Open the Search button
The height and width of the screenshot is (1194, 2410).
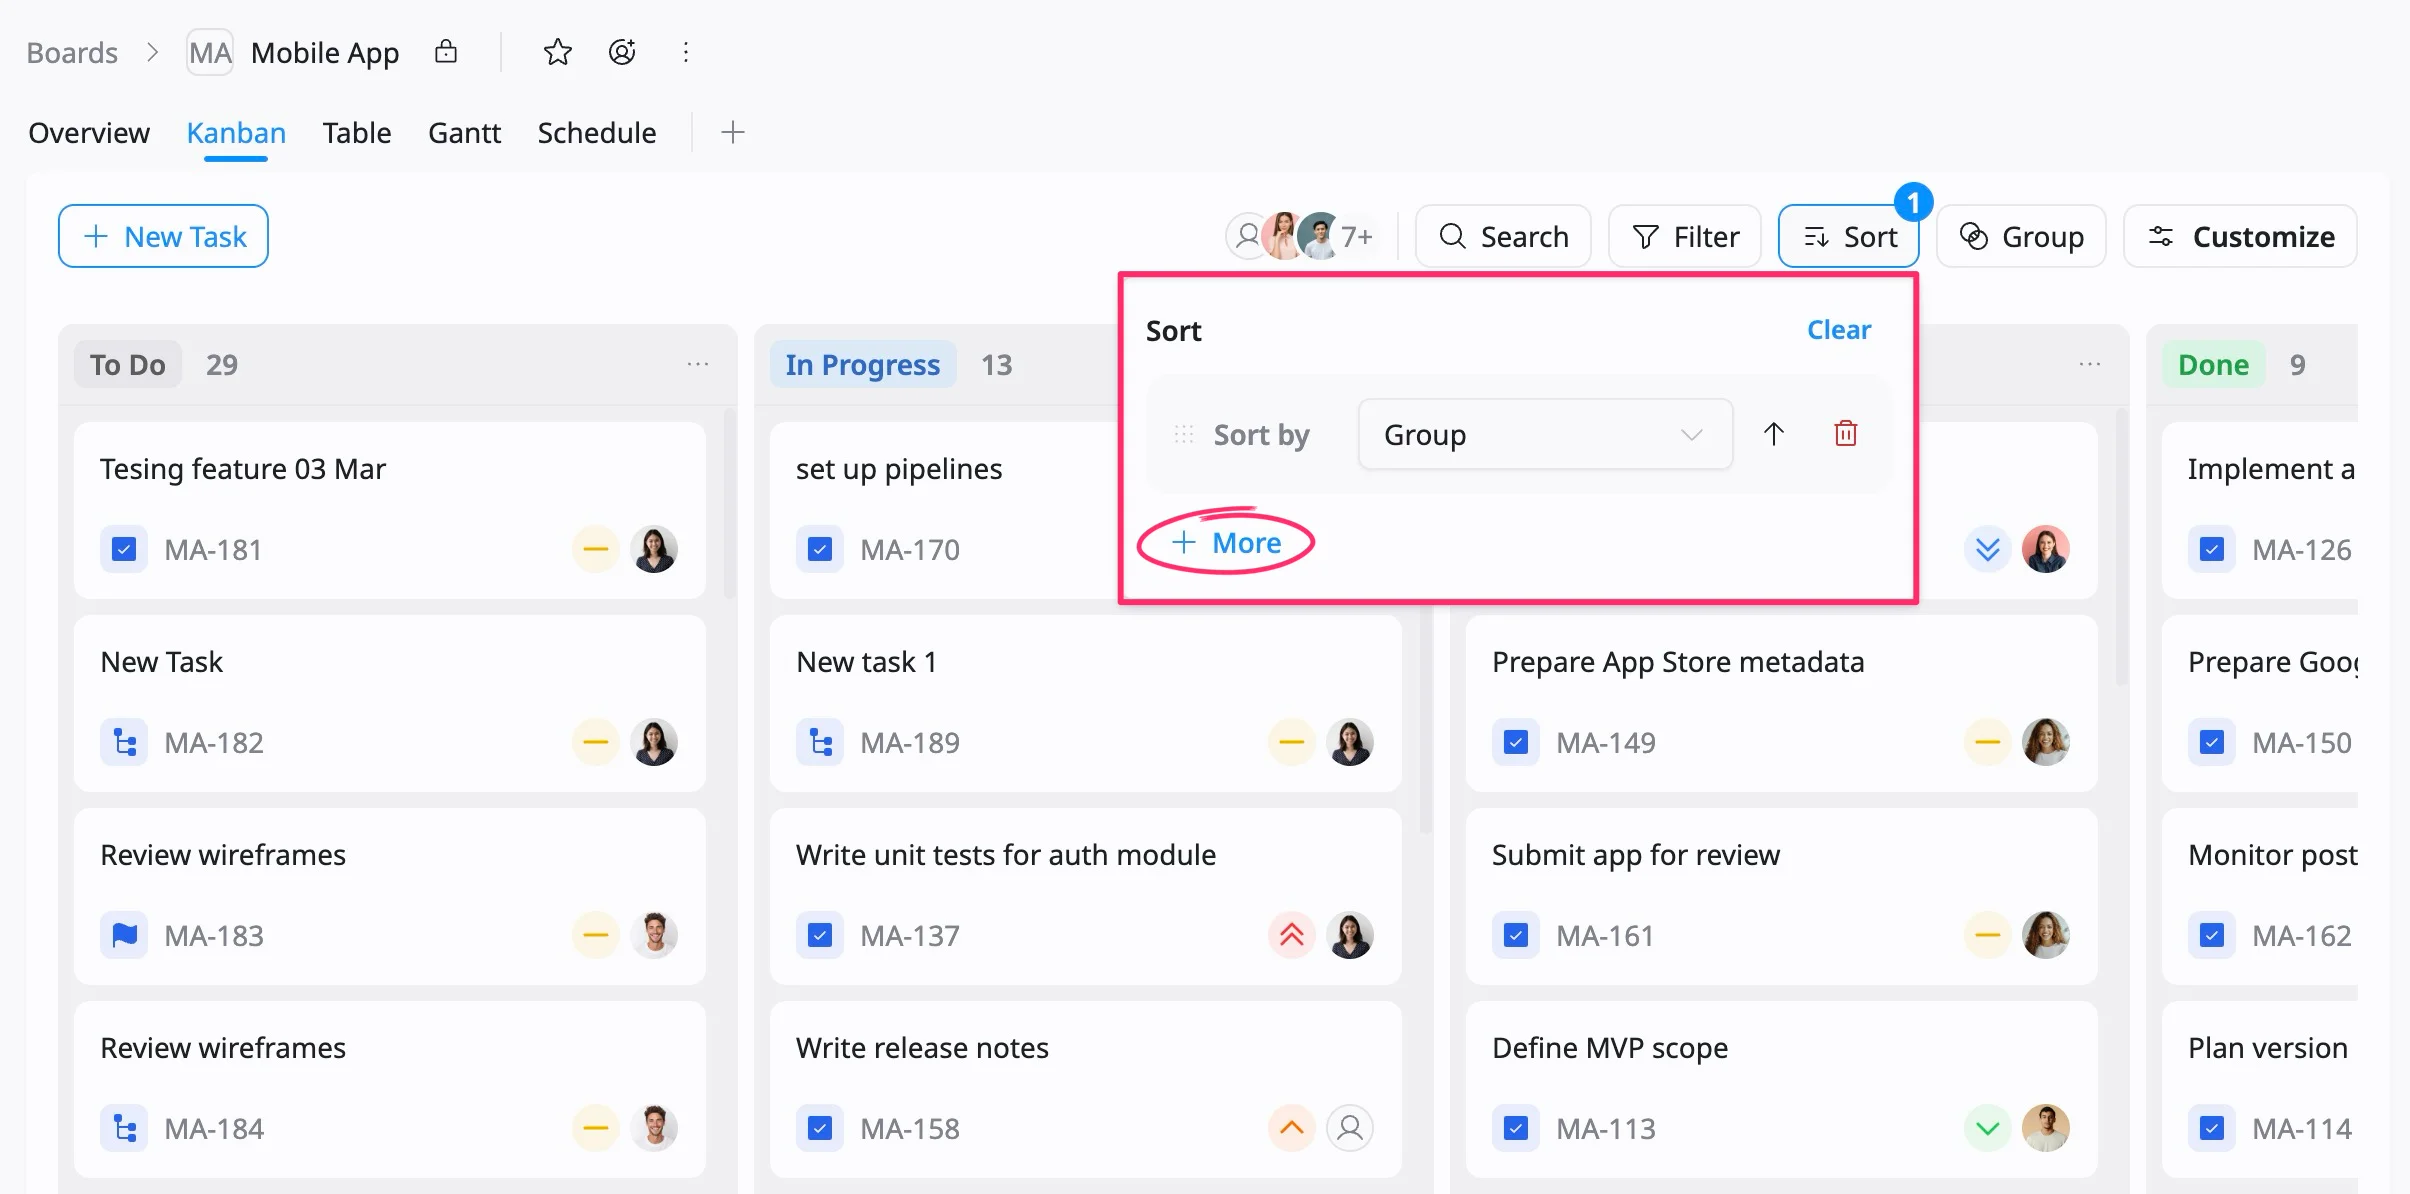tap(1503, 236)
